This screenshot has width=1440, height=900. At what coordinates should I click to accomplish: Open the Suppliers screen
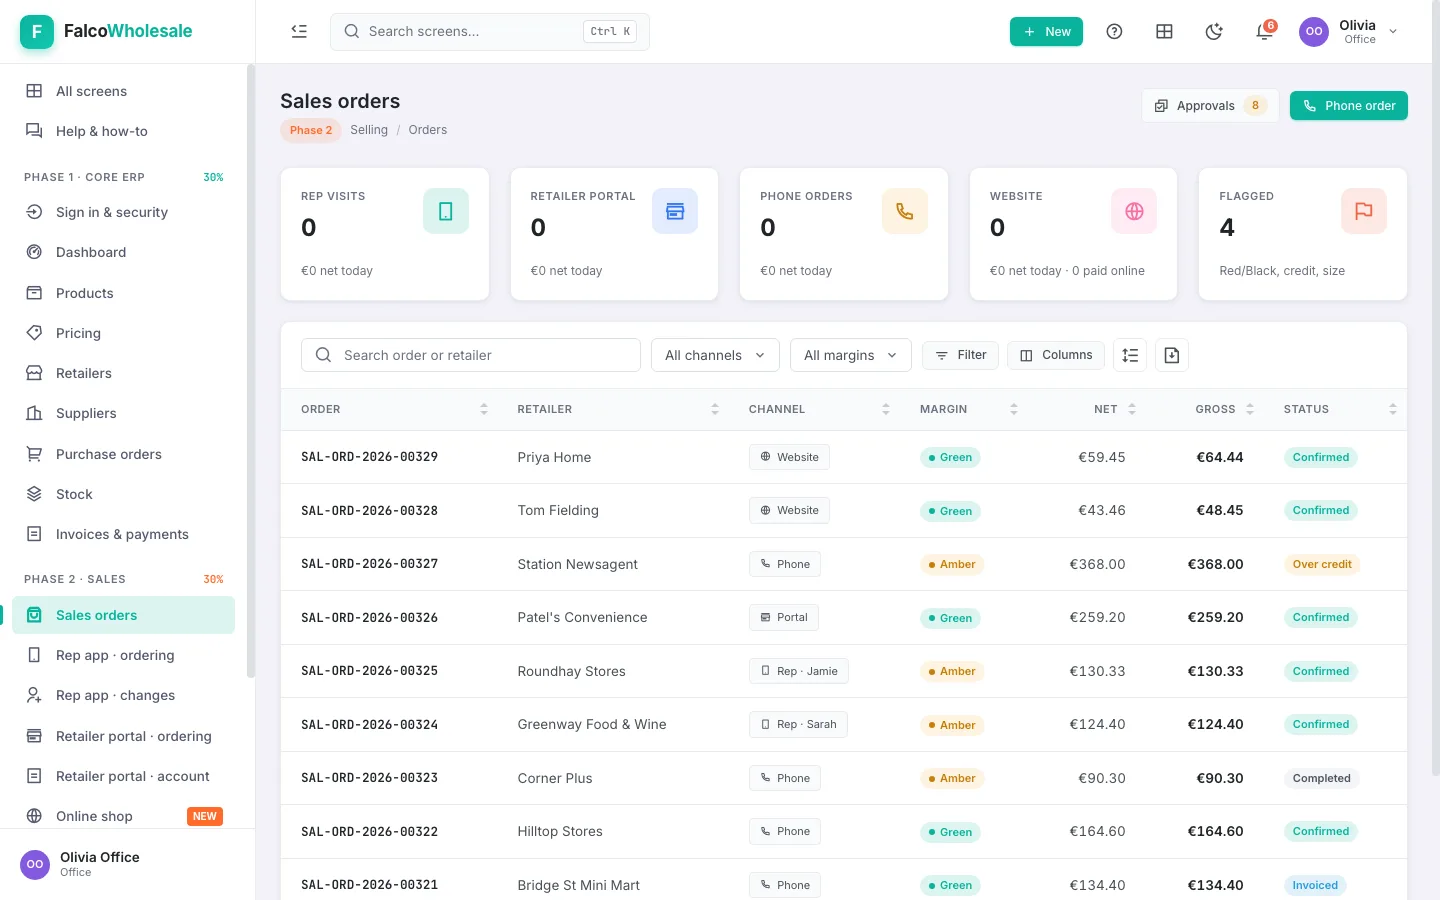(124, 413)
